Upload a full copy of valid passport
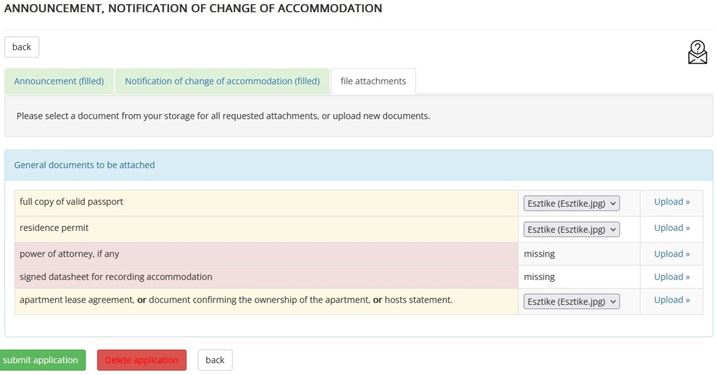Screen dimensions: 717x375 coord(671,202)
